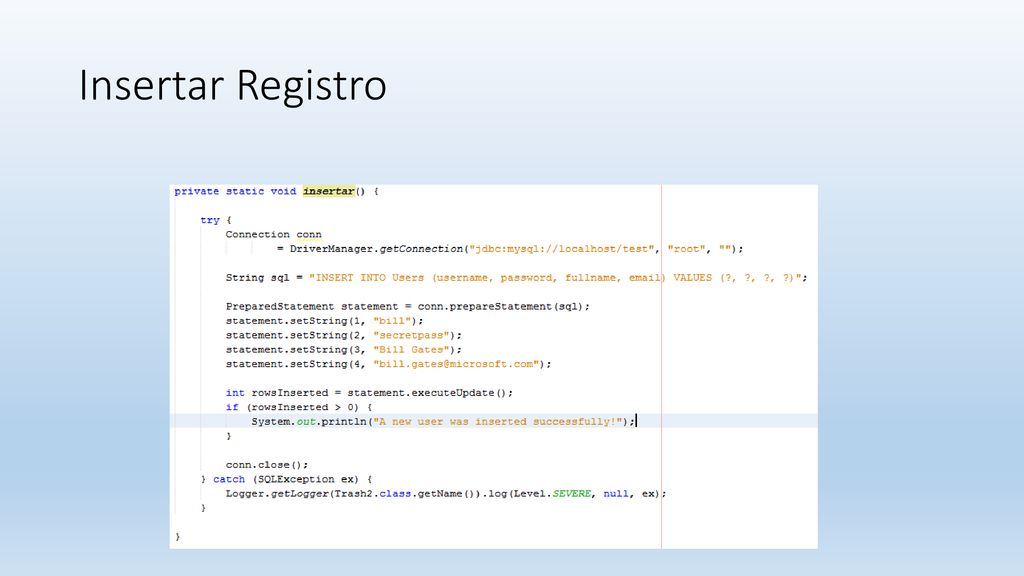Select the "bill.gates@microsoft.com" string
1024x576 pixels.
point(456,364)
